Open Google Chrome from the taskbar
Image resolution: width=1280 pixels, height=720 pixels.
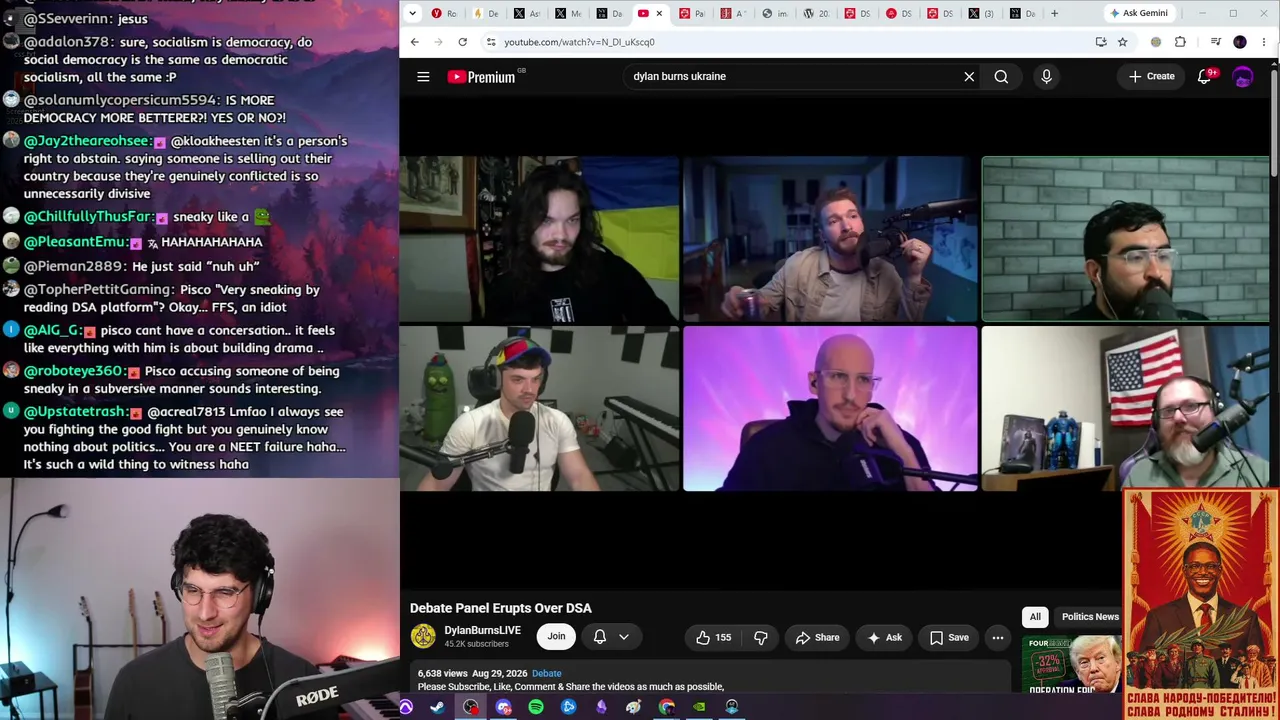pos(667,707)
